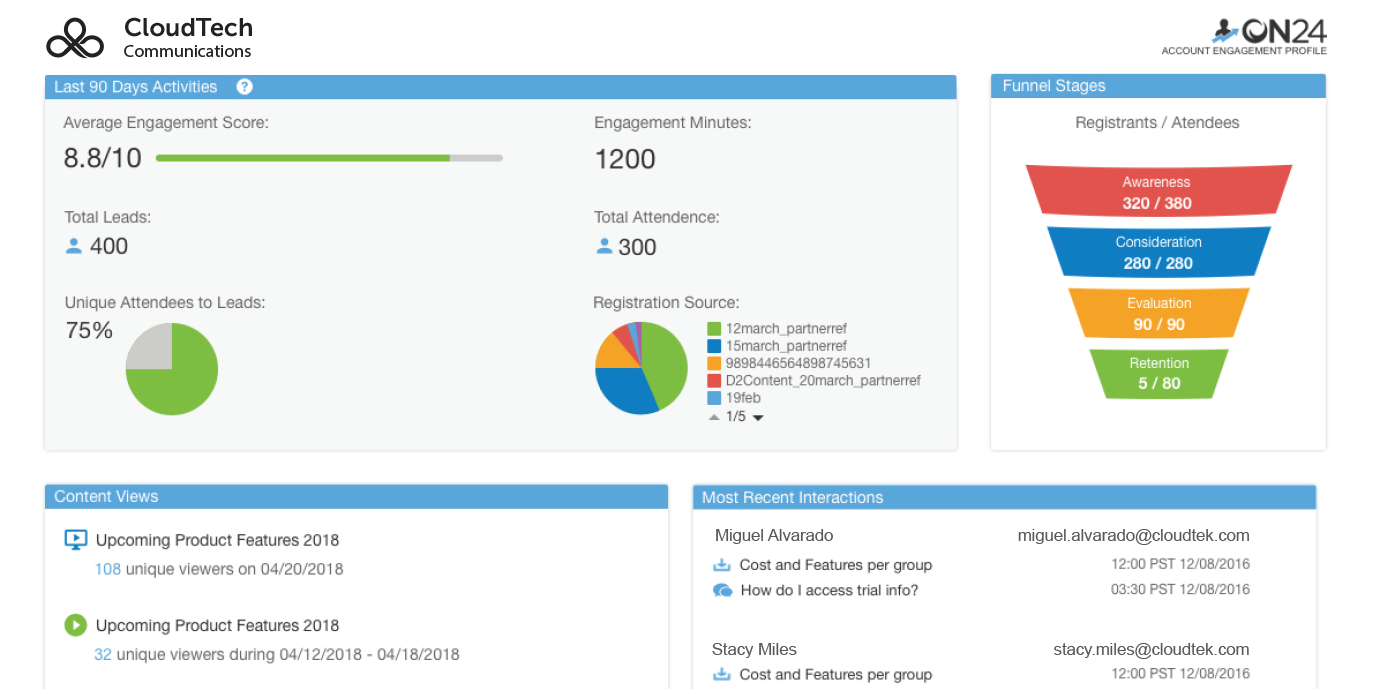This screenshot has height=689, width=1378.
Task: Click download icon in Stacy's Cost and Features row
Action: coord(722,675)
